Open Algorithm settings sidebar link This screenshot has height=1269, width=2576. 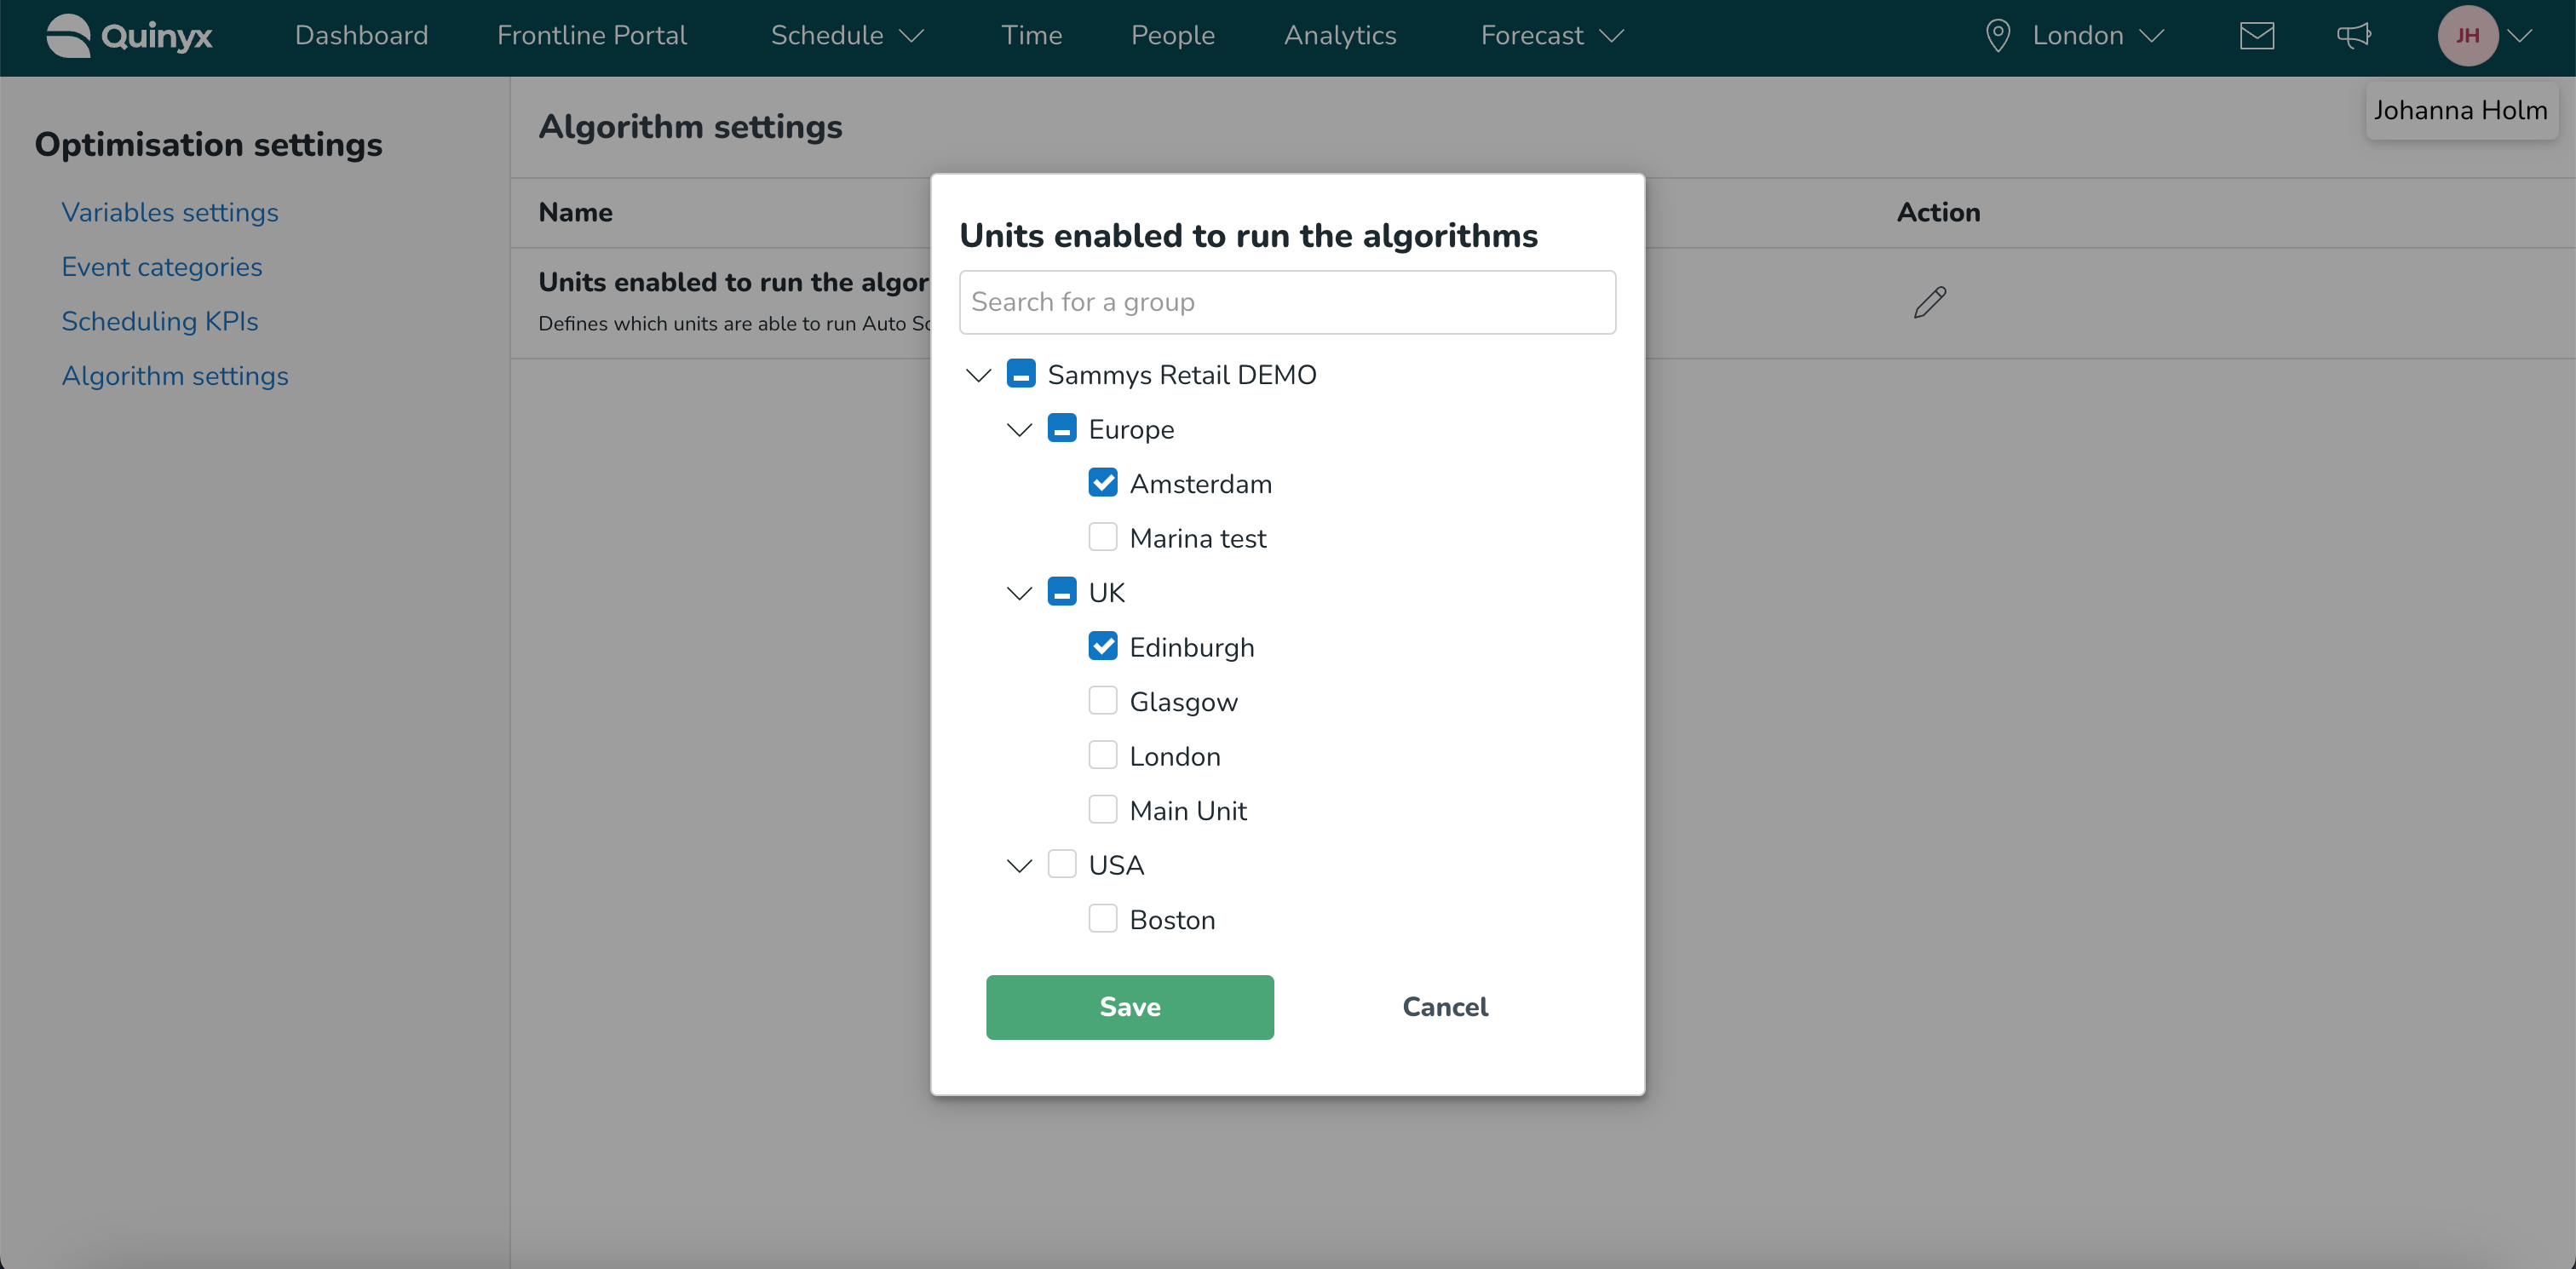coord(174,376)
